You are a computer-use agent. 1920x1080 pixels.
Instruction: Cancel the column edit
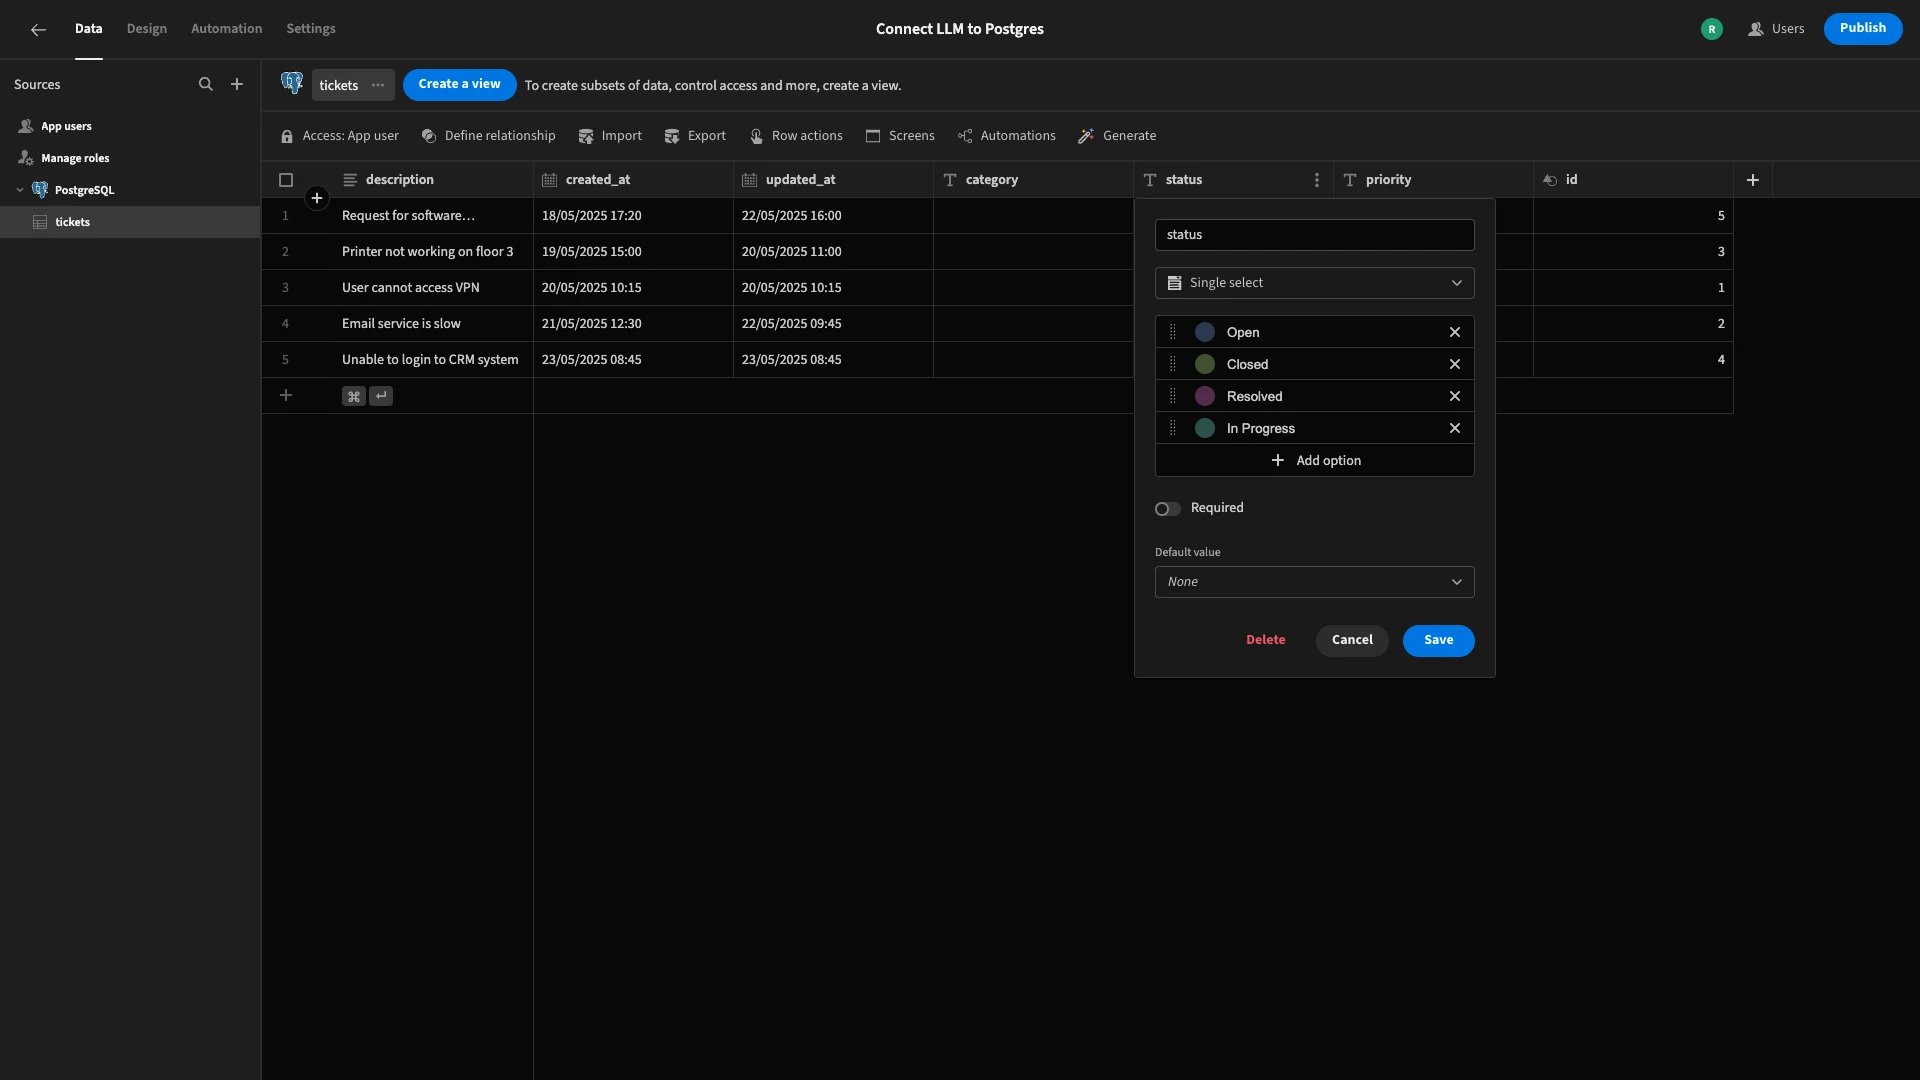pos(1352,641)
